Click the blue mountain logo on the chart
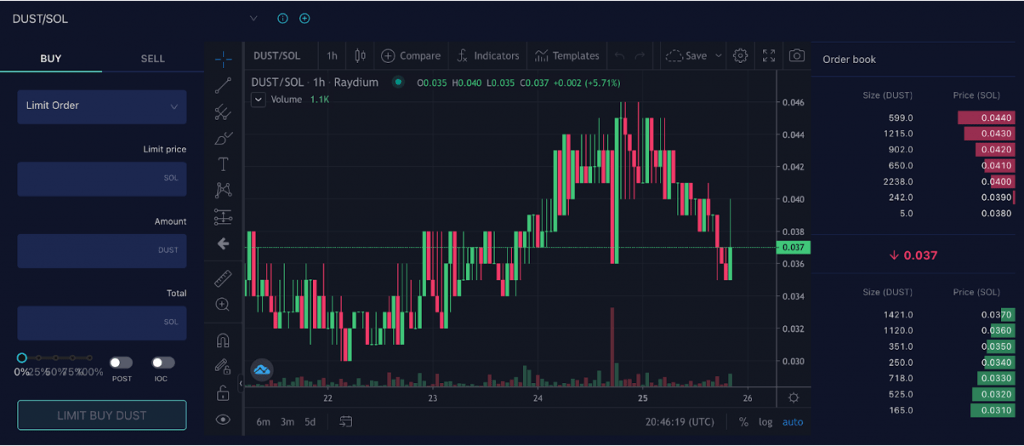1024x446 pixels. [x=262, y=370]
